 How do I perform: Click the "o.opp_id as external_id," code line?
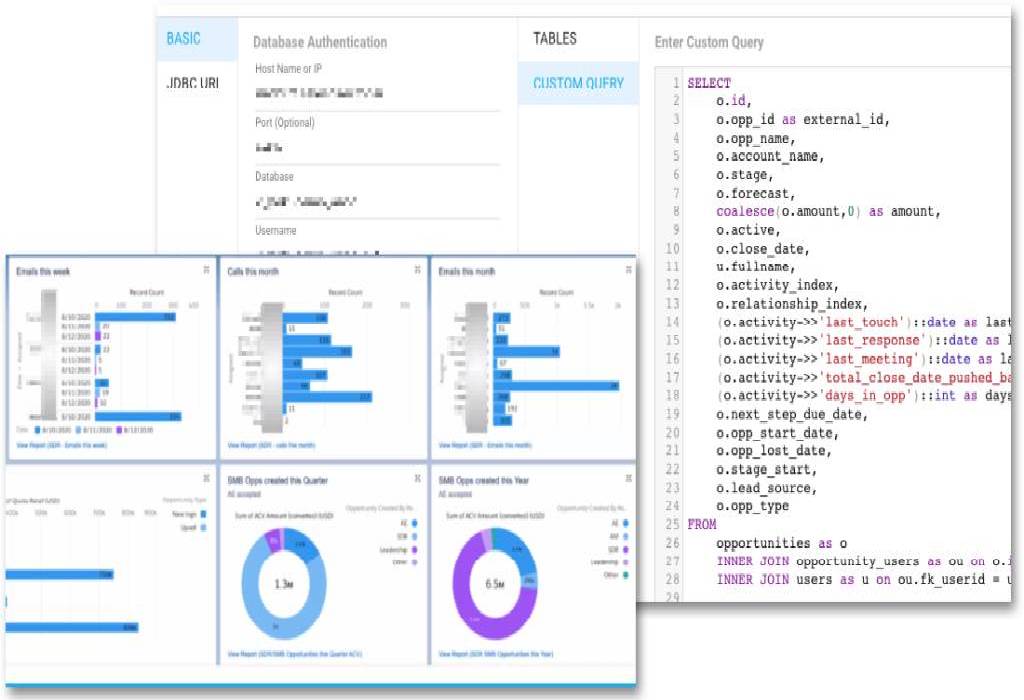(x=803, y=119)
